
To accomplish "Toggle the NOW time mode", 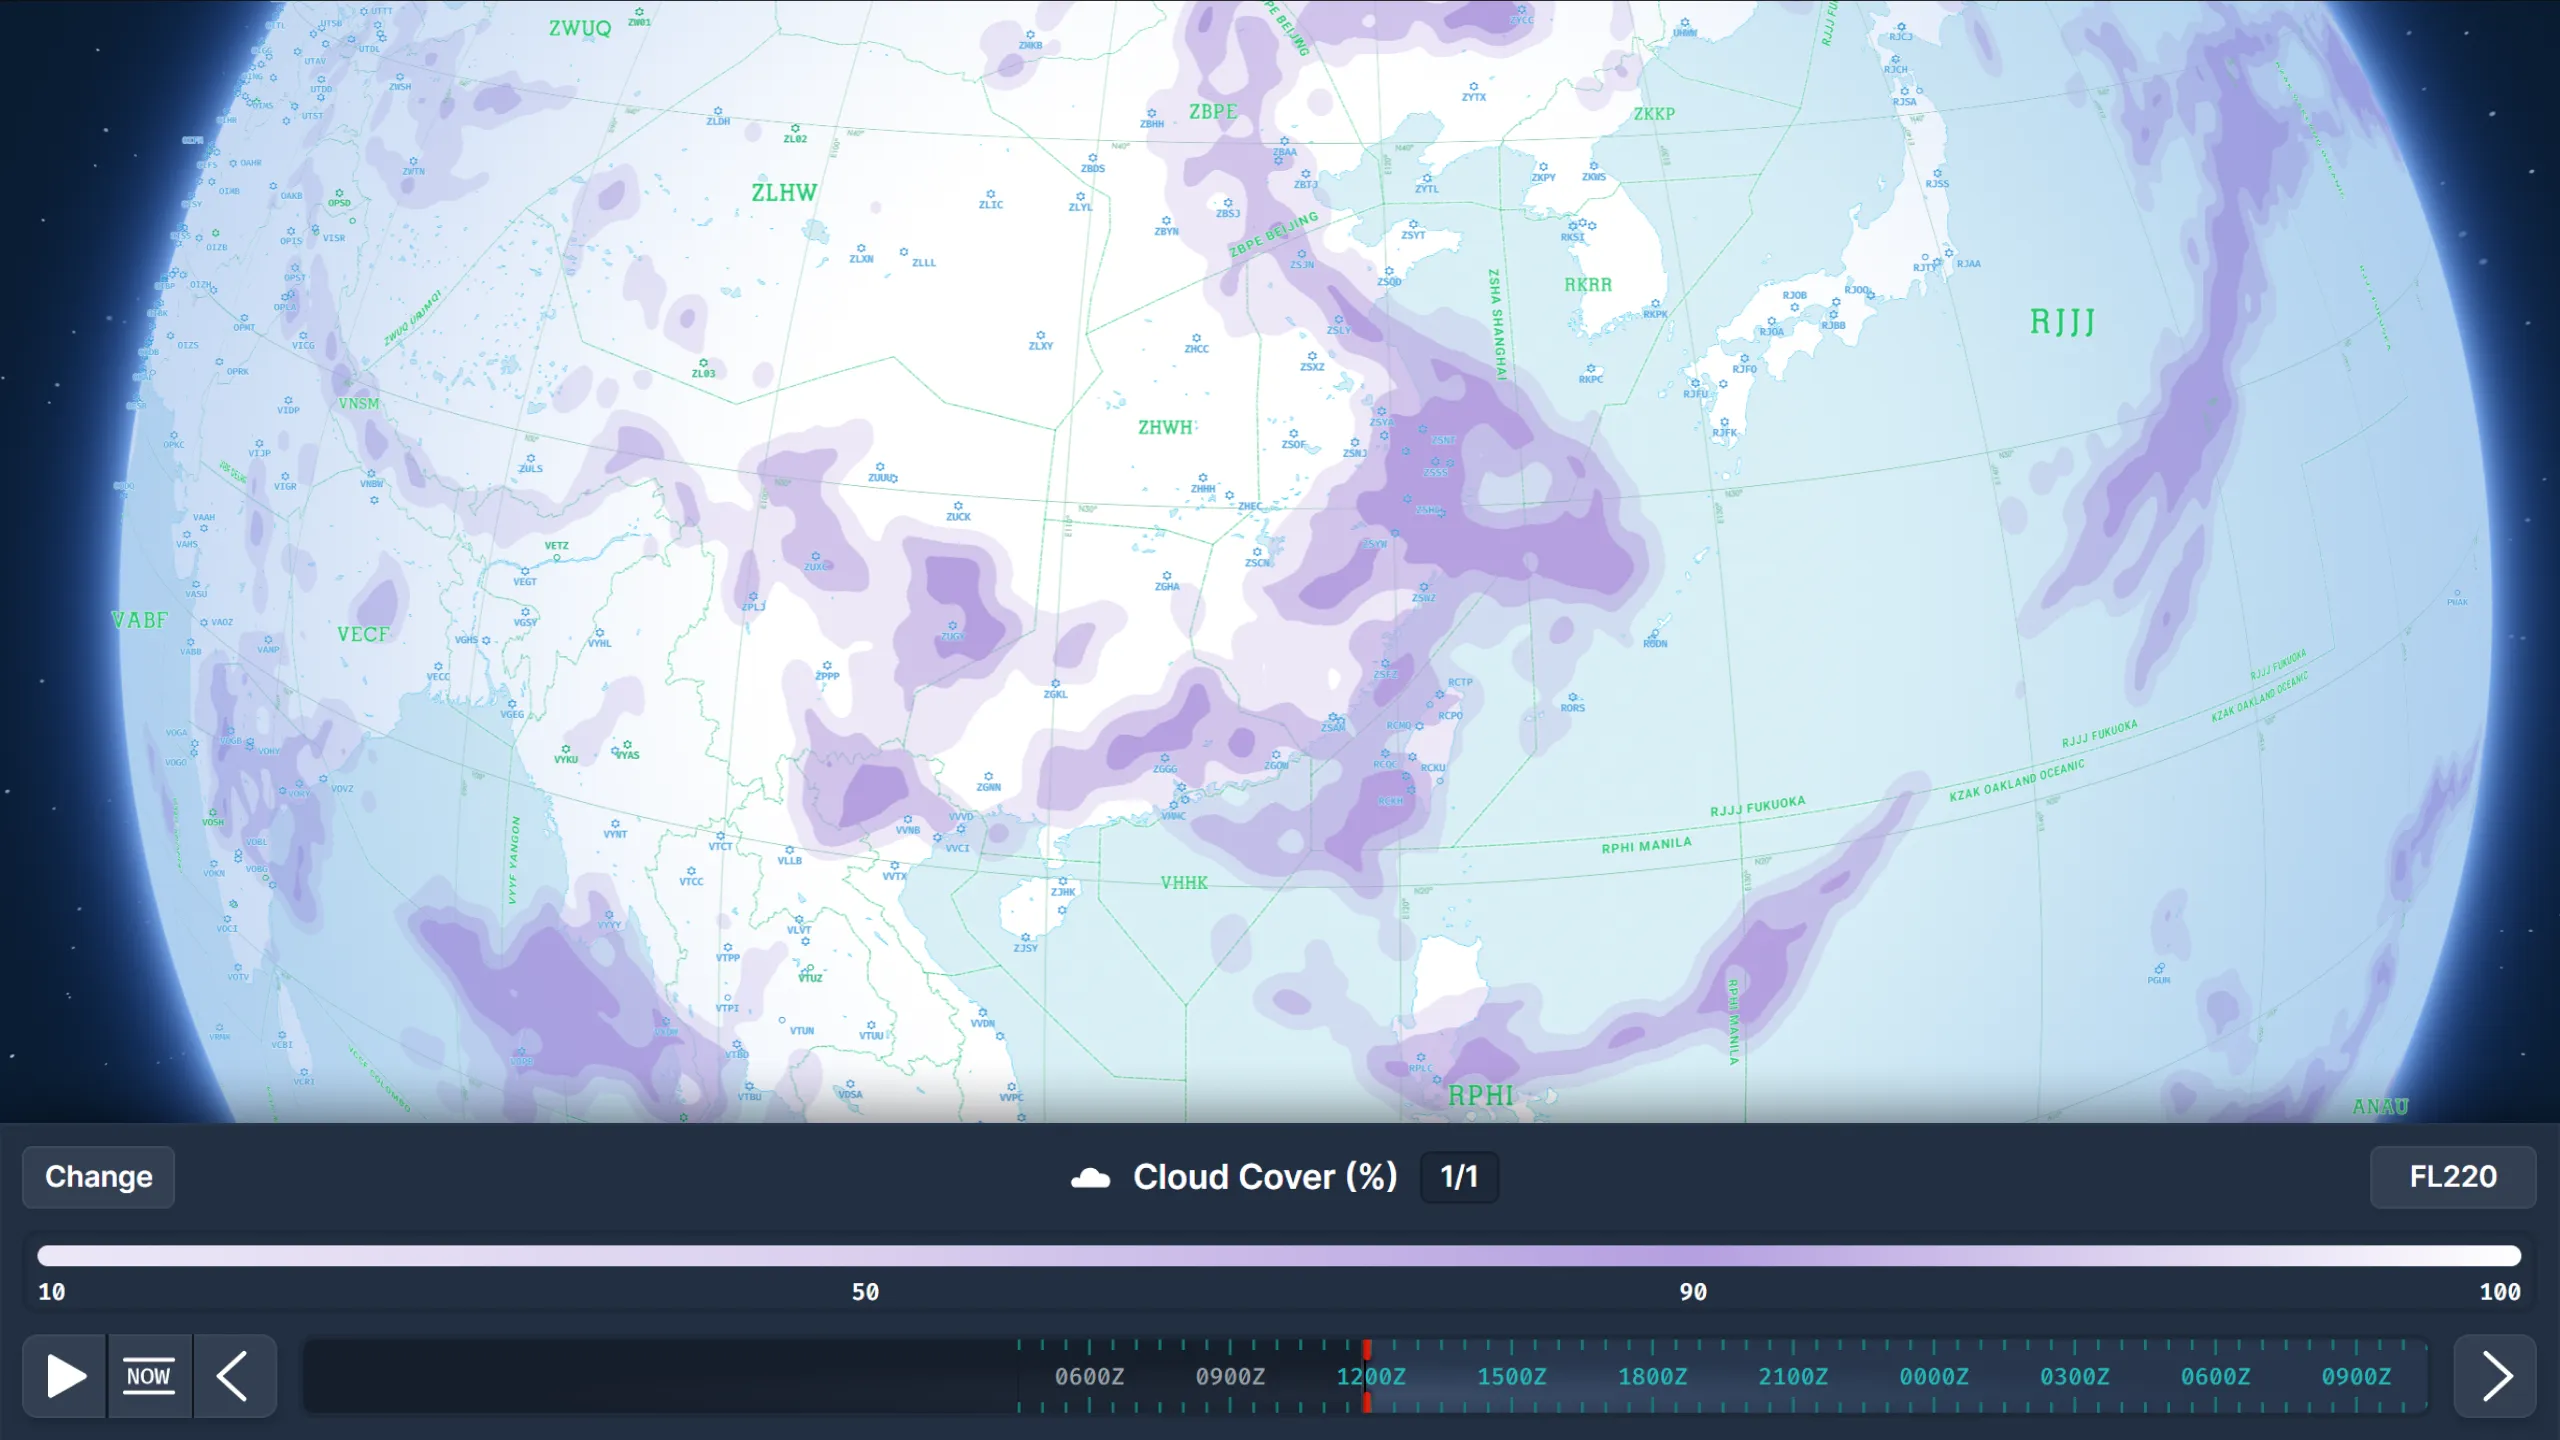I will tap(148, 1376).
